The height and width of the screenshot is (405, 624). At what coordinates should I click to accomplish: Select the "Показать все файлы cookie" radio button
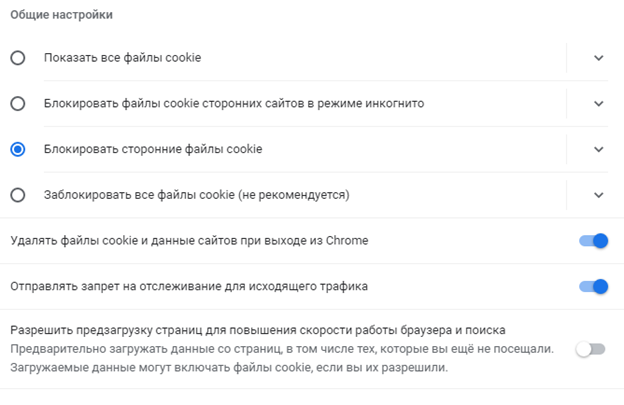17,58
